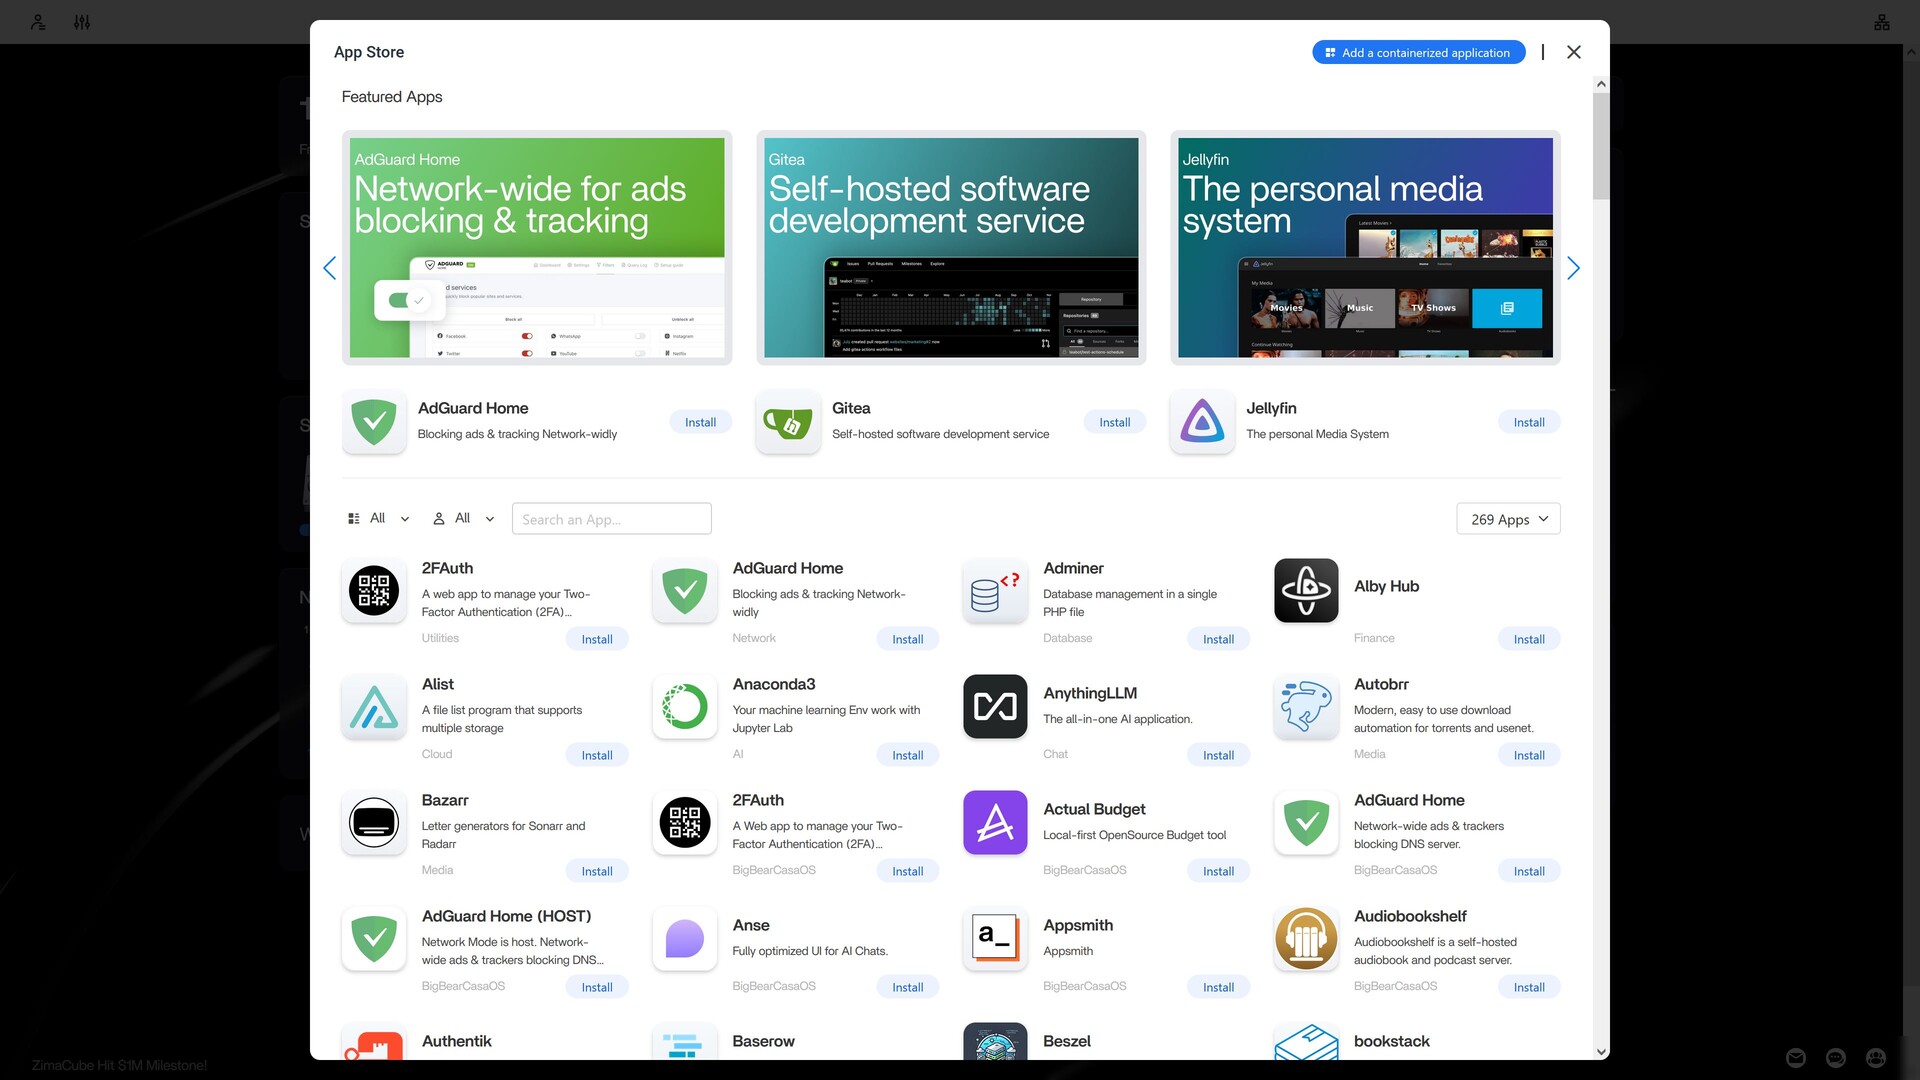The width and height of the screenshot is (1920, 1080).
Task: Install the Alist app
Action: (597, 755)
